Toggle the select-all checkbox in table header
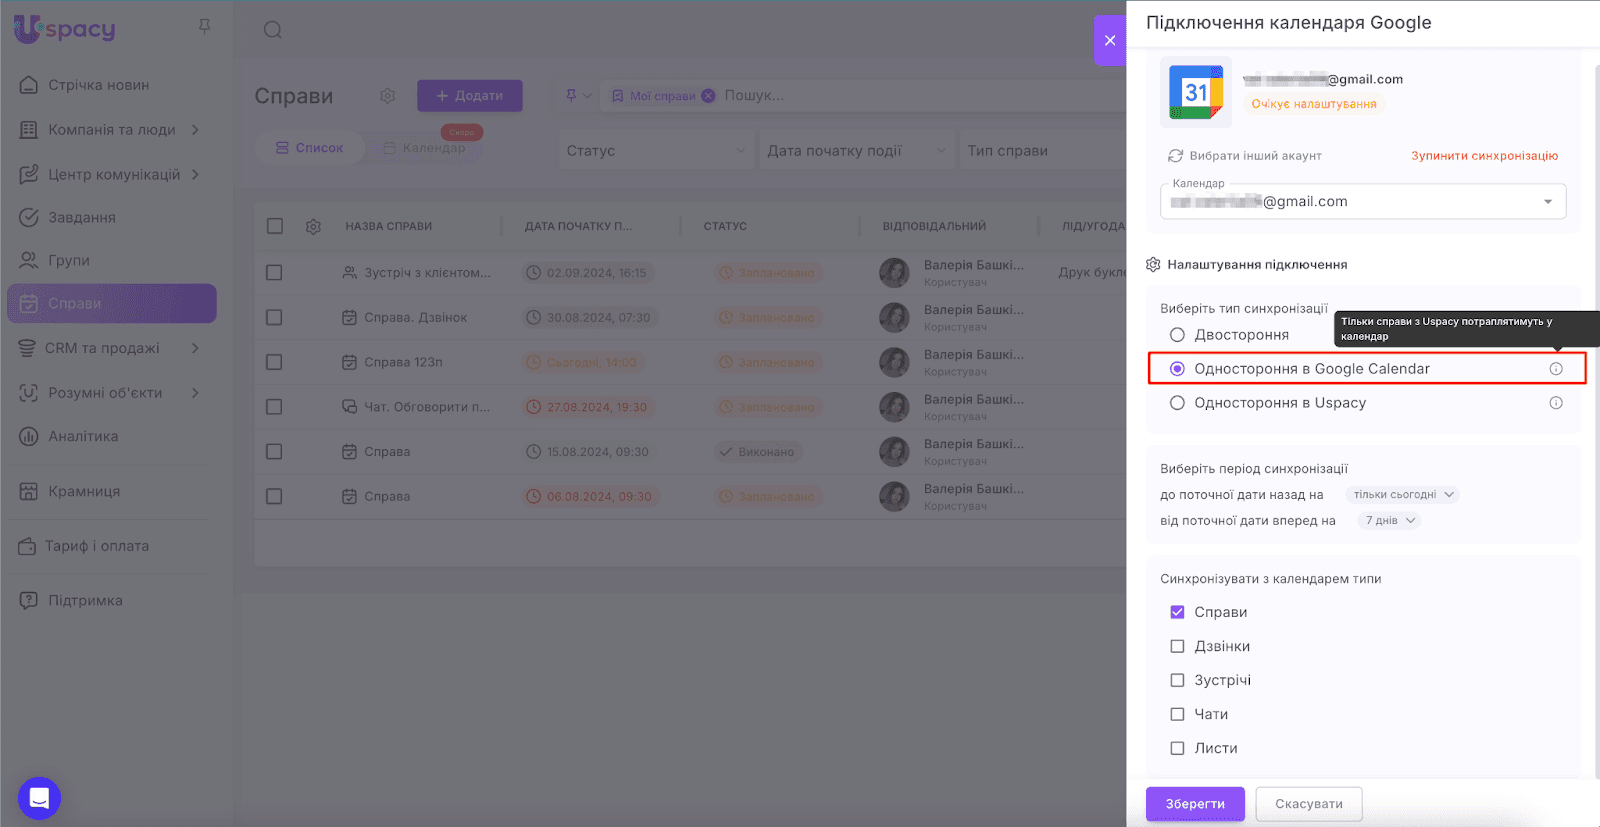The height and width of the screenshot is (827, 1600). coord(275,226)
